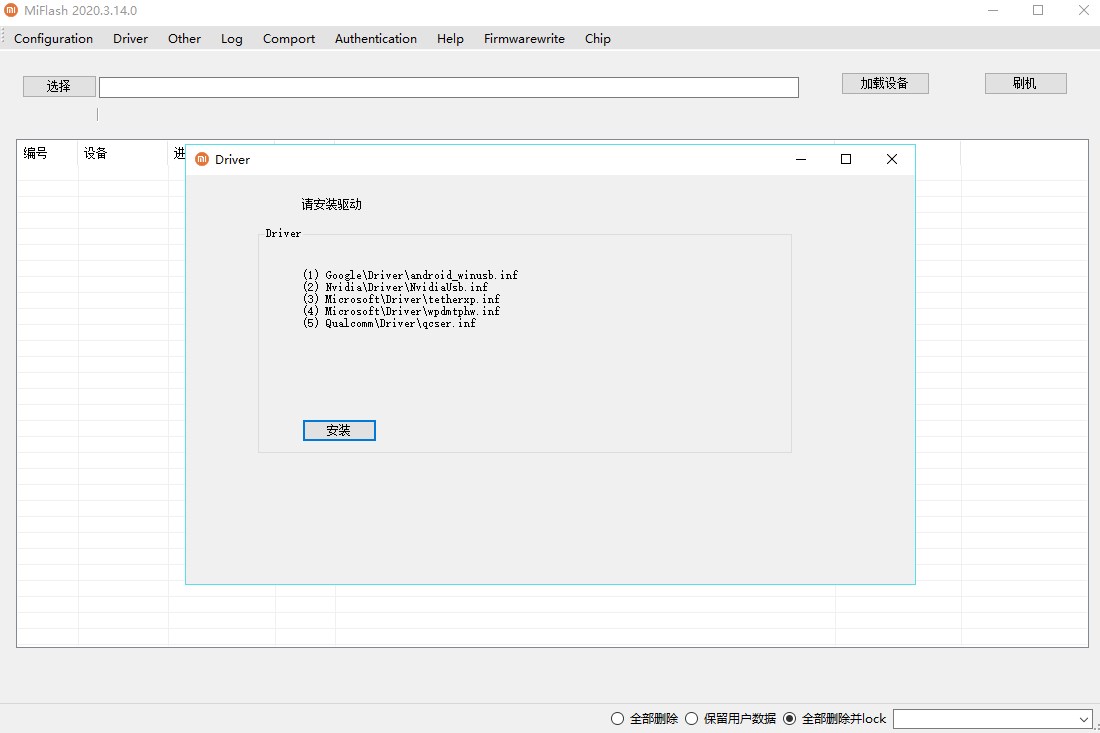
Task: Maximize the Driver dialog window
Action: click(845, 159)
